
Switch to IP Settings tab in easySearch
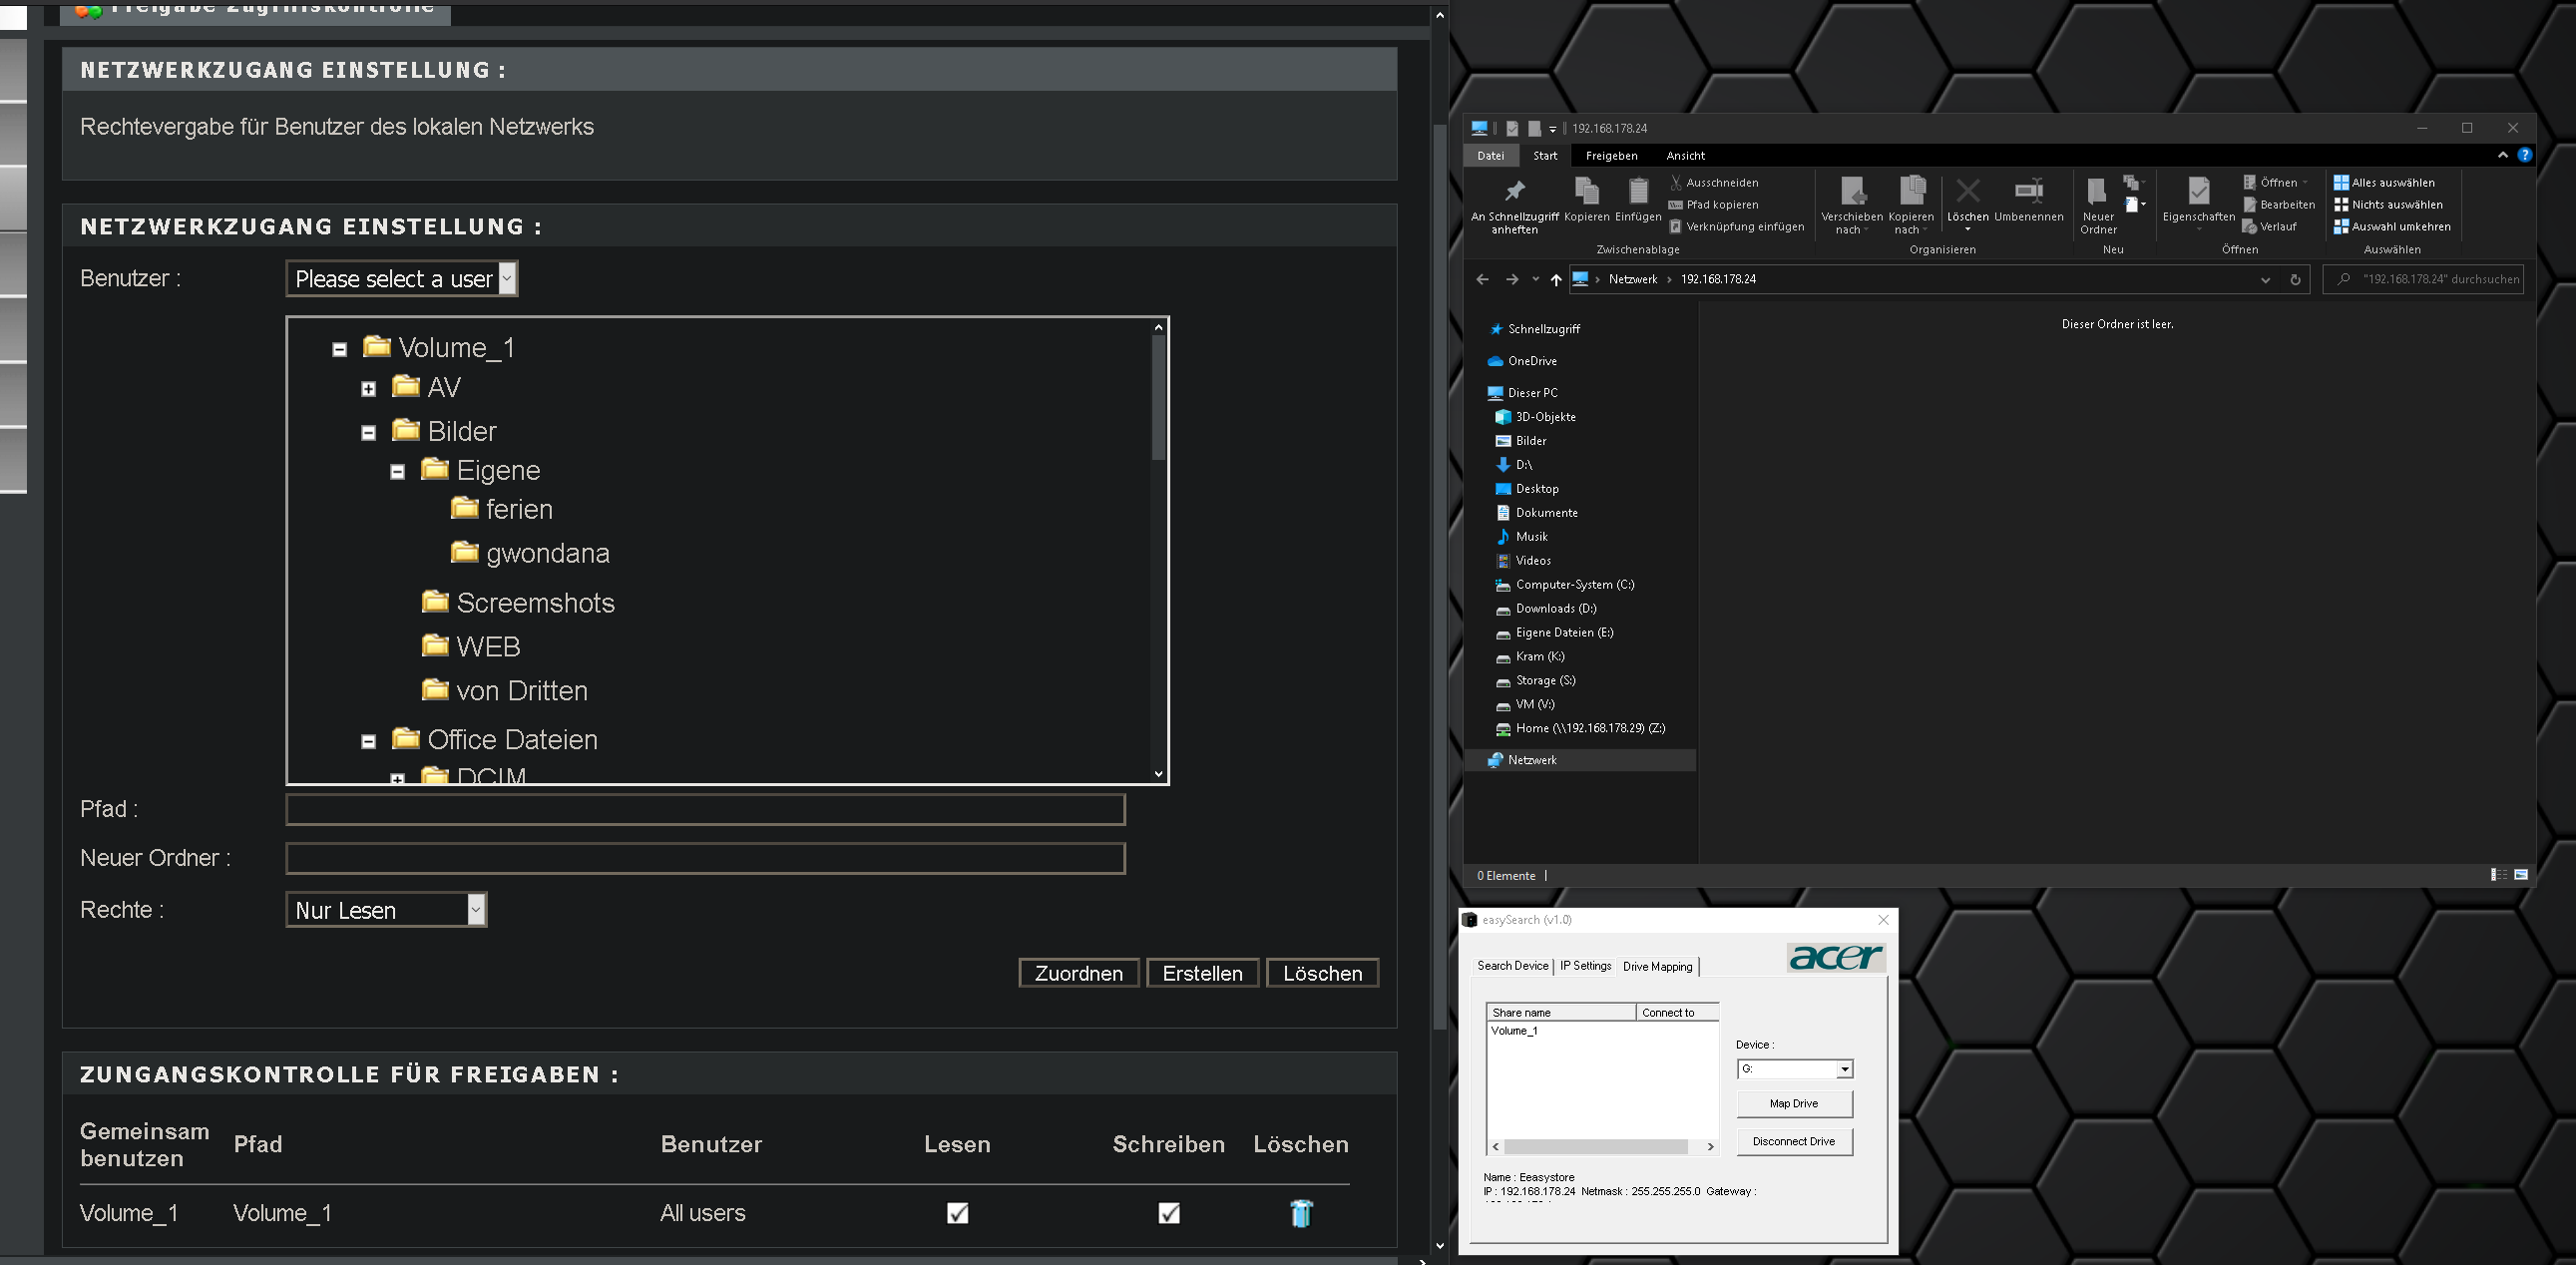(1585, 966)
